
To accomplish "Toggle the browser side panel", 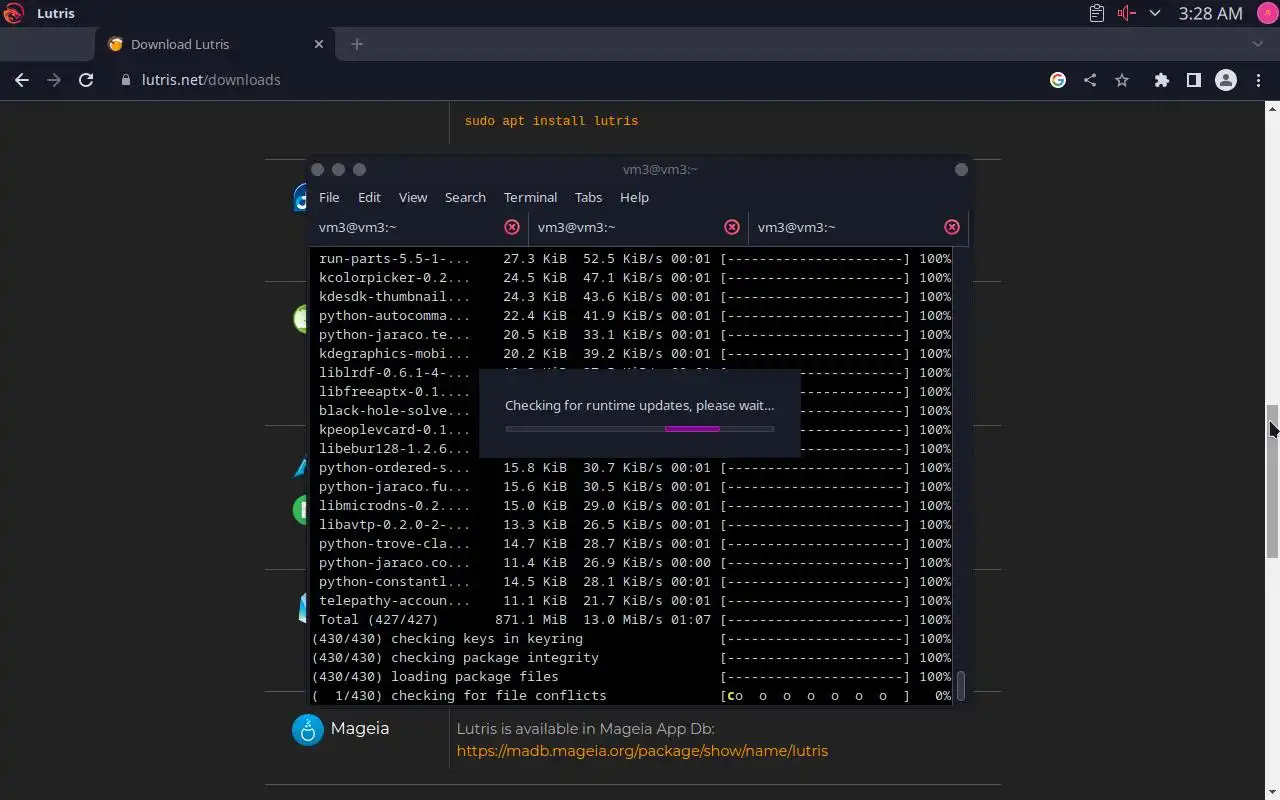I will pos(1193,80).
